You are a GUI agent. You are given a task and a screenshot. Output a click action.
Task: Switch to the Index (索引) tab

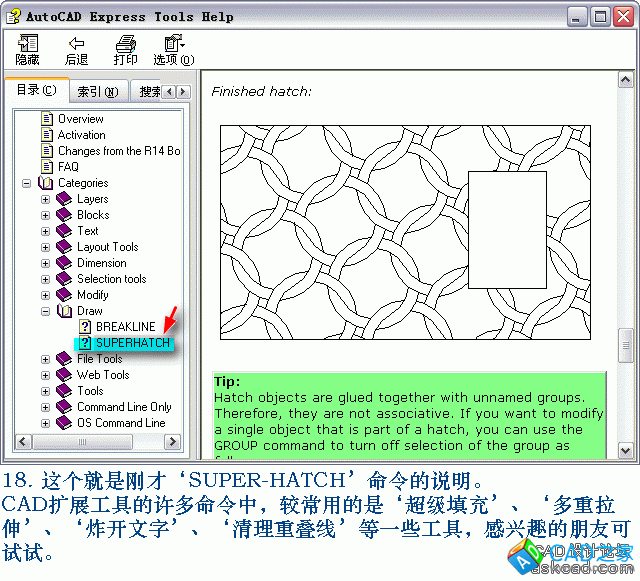[97, 92]
